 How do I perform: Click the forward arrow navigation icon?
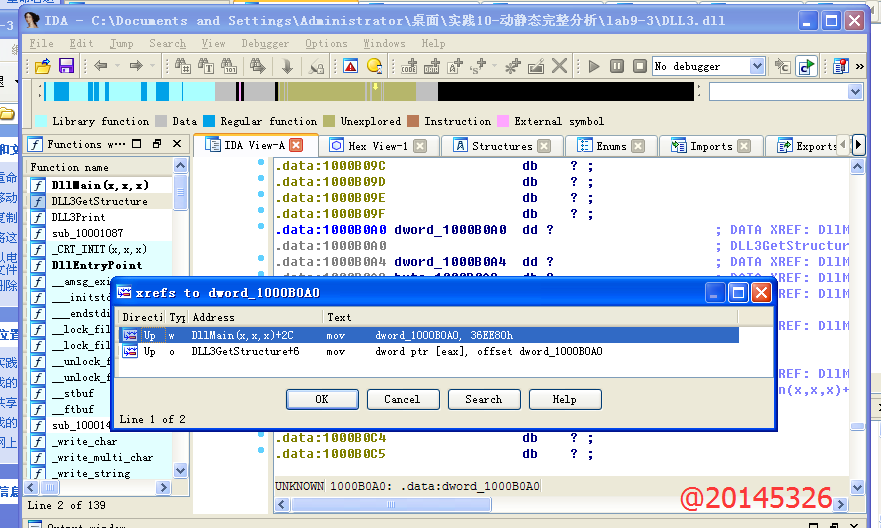tap(136, 66)
